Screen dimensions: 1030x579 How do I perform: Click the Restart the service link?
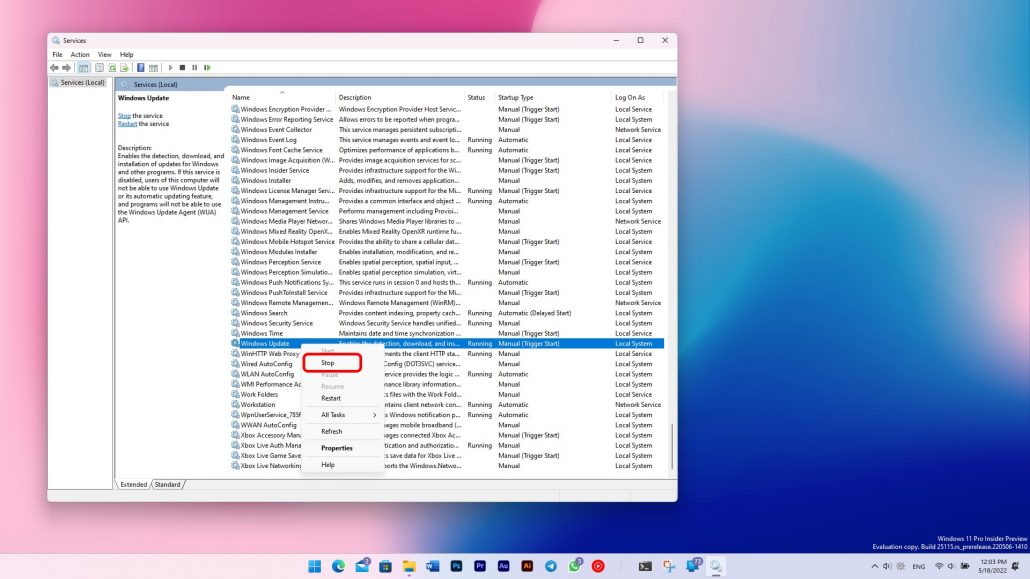coord(127,124)
